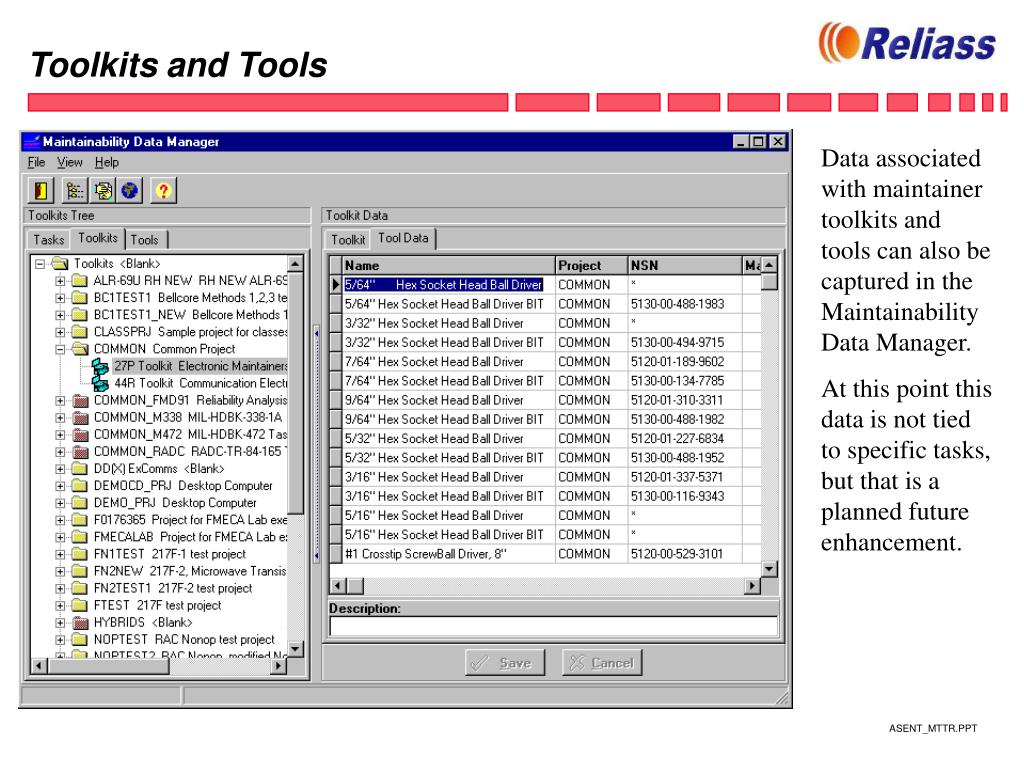Select the FN2NEW 217F-2 Microwave tree item

click(190, 571)
